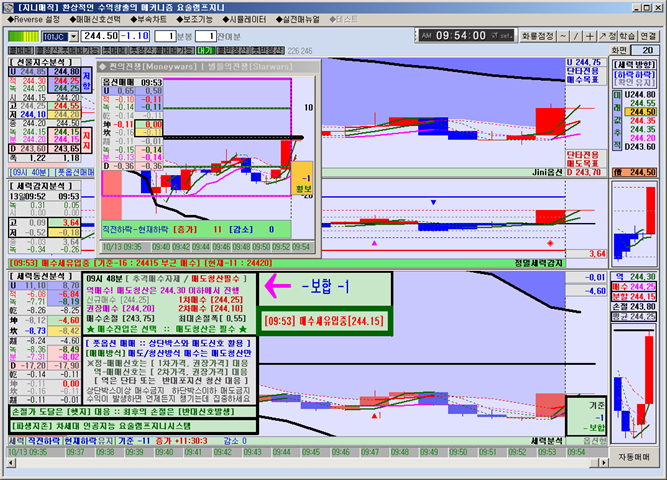Click the [09:53] 매수세유입중[244.15] alert box
The image size is (667, 480).
click(x=324, y=321)
